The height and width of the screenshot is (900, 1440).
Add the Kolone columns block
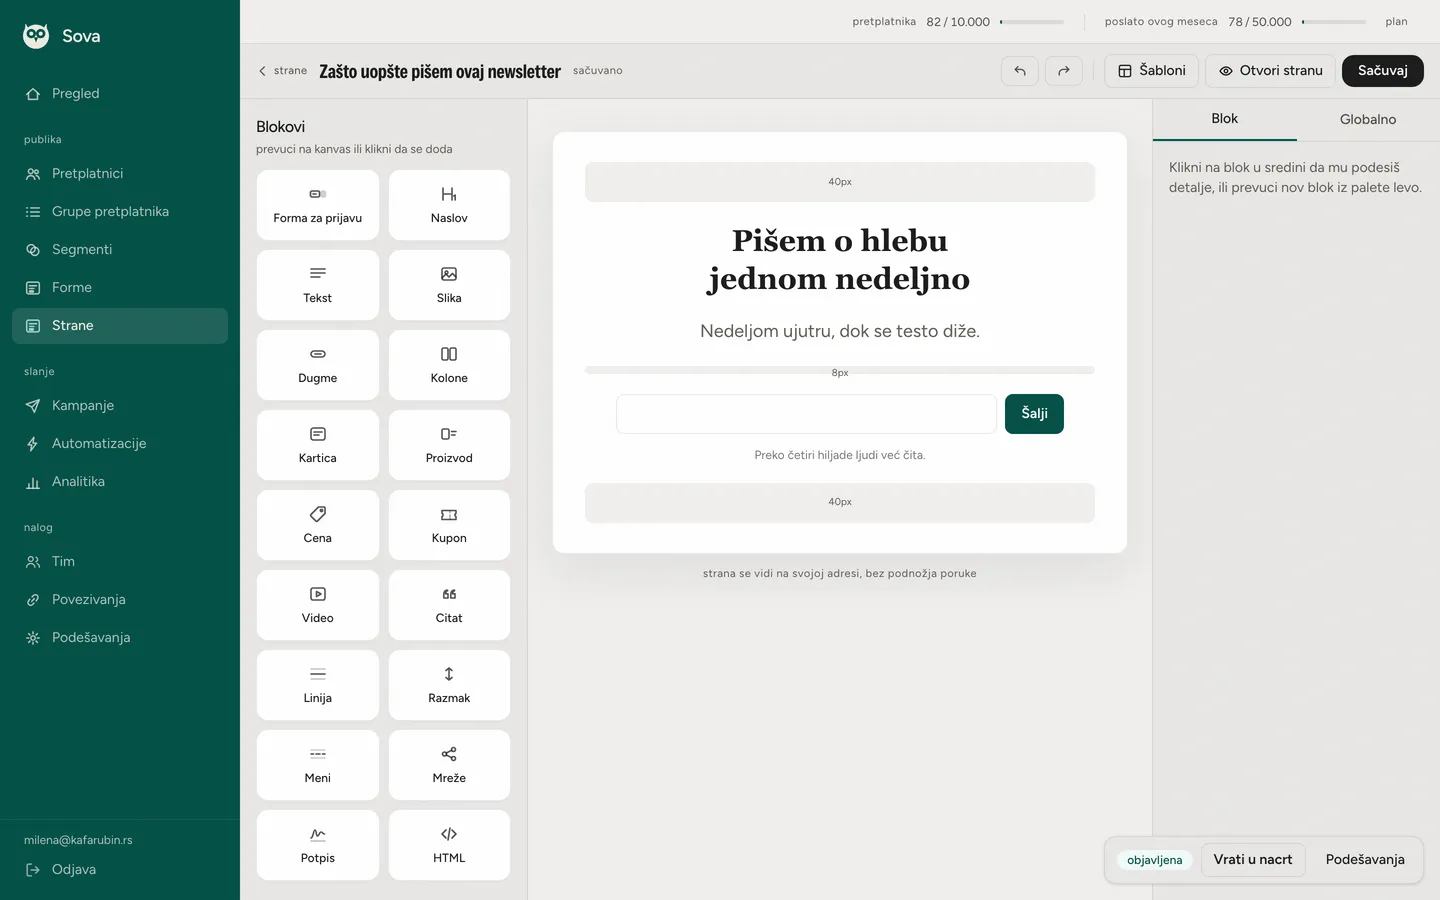point(449,365)
